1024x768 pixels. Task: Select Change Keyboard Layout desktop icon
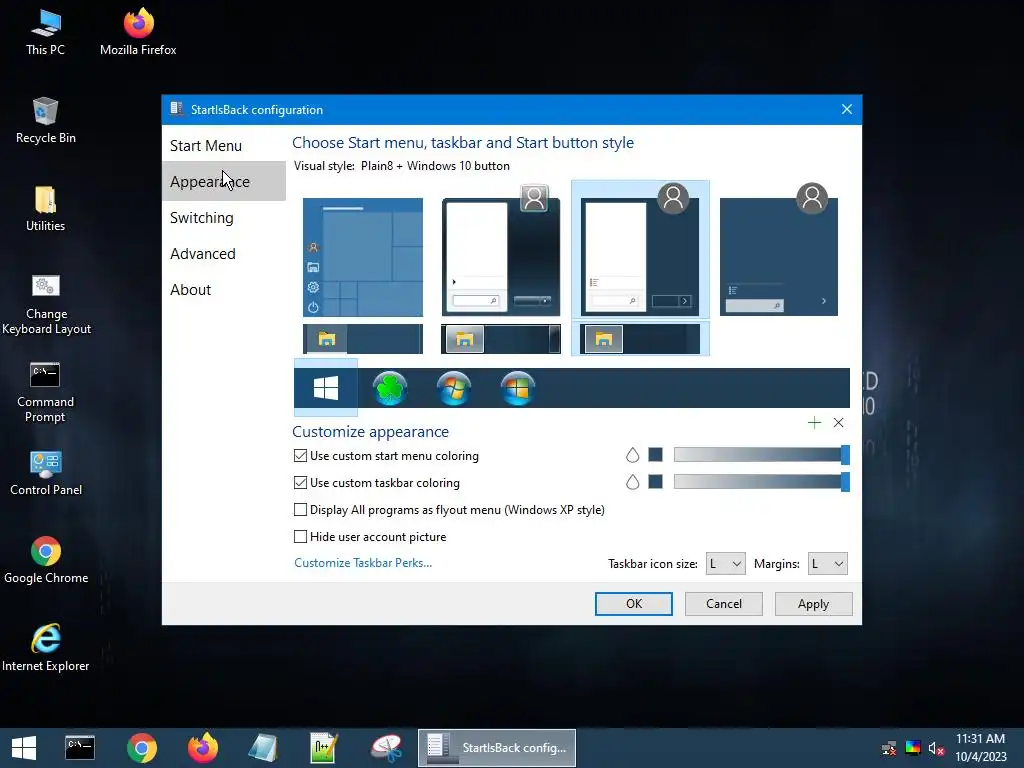tap(46, 304)
